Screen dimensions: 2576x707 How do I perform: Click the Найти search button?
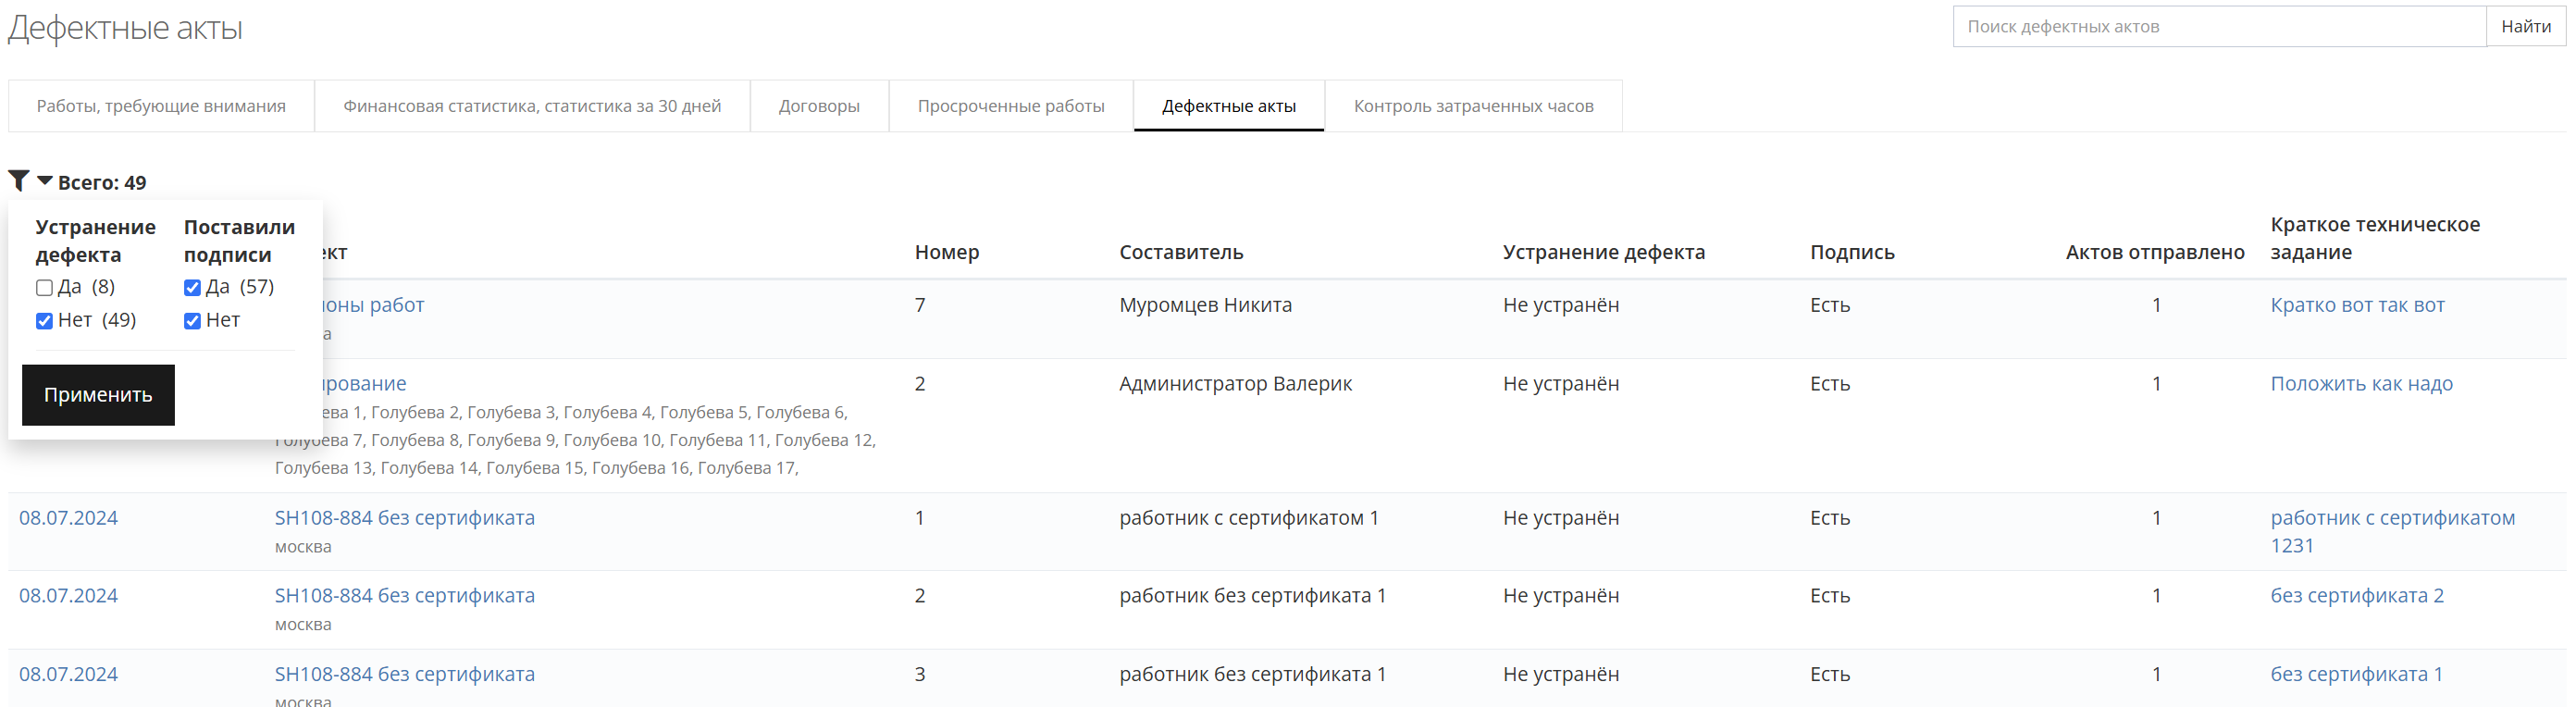[x=2525, y=27]
